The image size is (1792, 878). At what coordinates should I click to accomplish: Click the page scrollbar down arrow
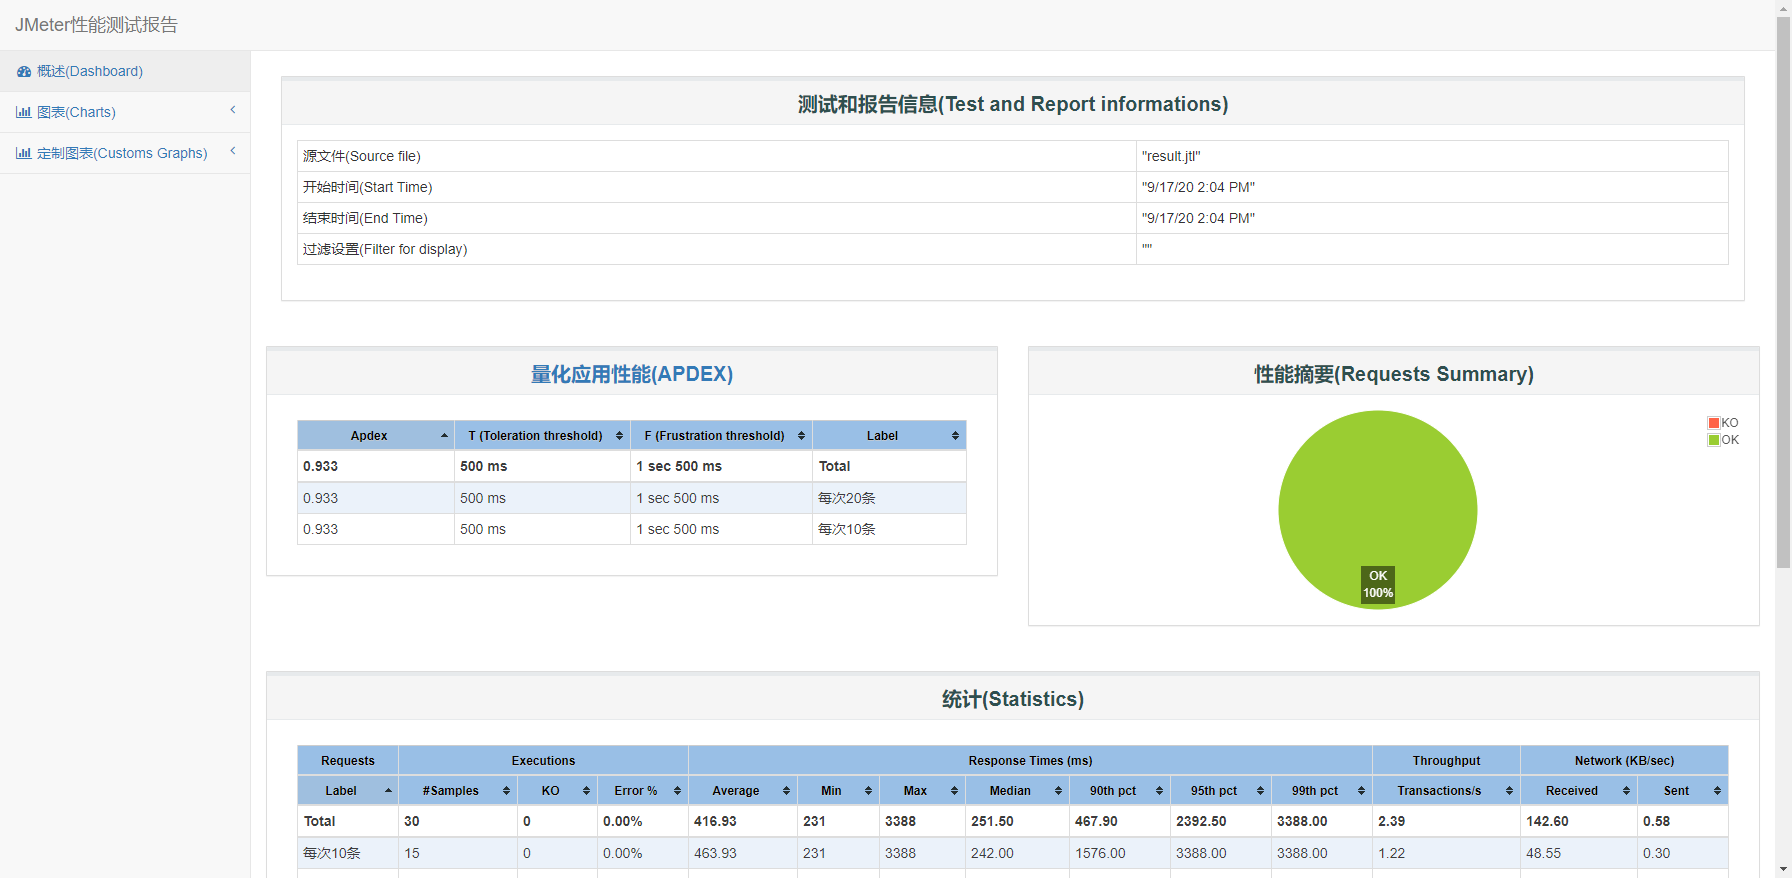click(1783, 869)
